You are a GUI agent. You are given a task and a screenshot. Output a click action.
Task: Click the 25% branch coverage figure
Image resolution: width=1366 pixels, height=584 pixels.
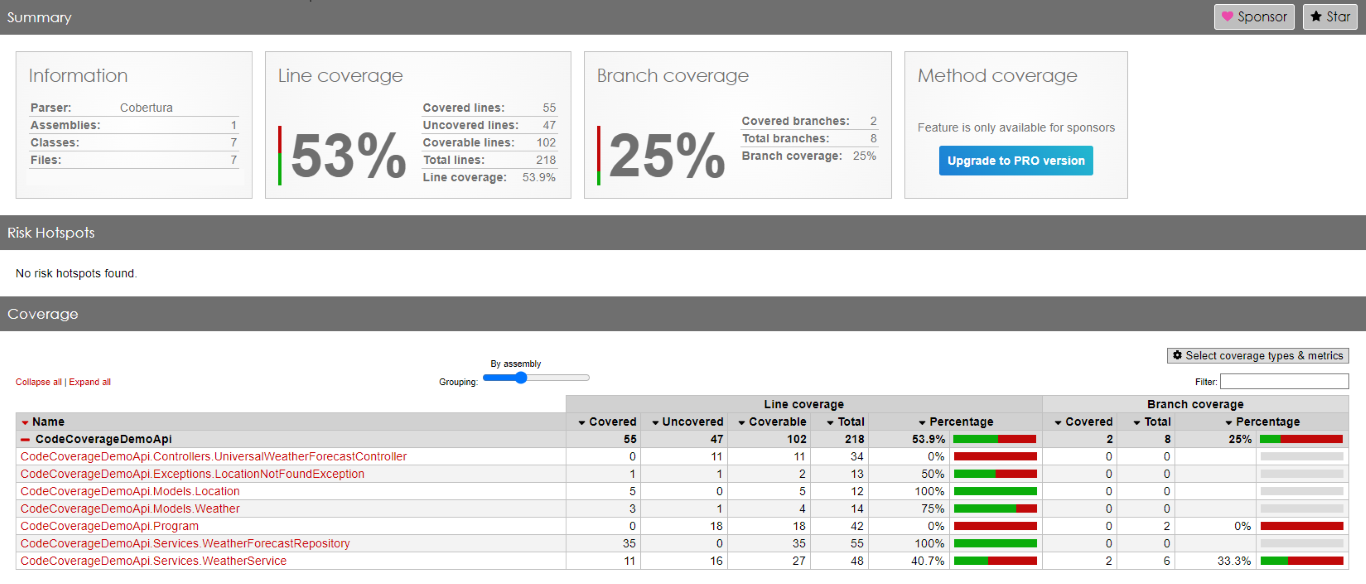point(667,157)
